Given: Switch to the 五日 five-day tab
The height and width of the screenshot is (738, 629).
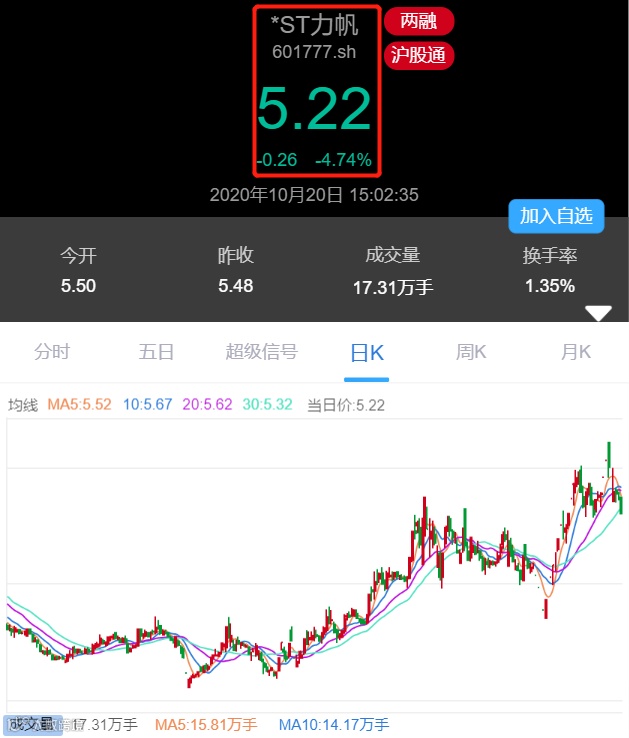Looking at the screenshot, I should pyautogui.click(x=156, y=352).
